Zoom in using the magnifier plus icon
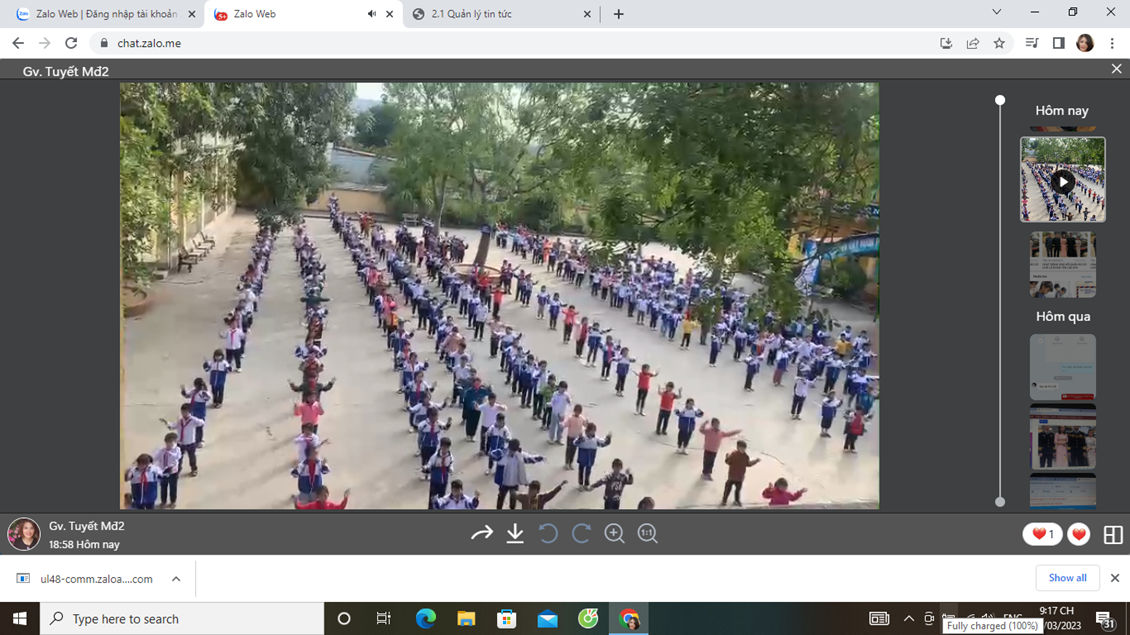1130x635 pixels. point(614,534)
